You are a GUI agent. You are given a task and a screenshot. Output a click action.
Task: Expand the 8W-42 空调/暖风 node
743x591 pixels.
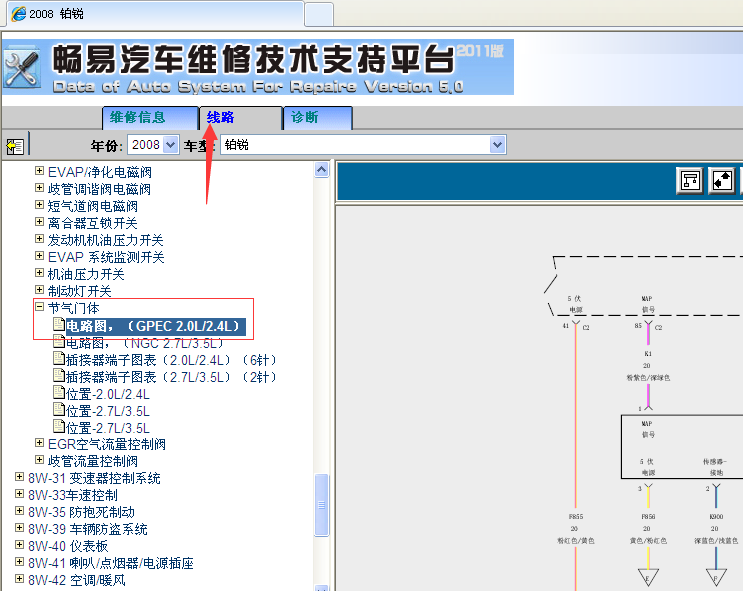point(19,579)
